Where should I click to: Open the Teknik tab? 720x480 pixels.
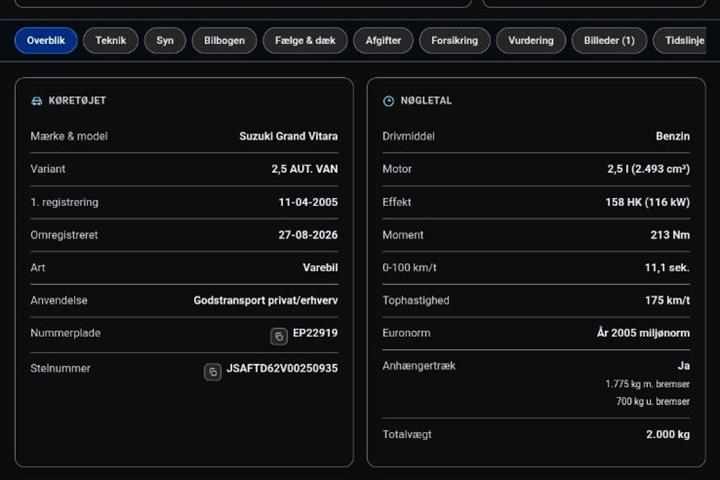pos(111,40)
